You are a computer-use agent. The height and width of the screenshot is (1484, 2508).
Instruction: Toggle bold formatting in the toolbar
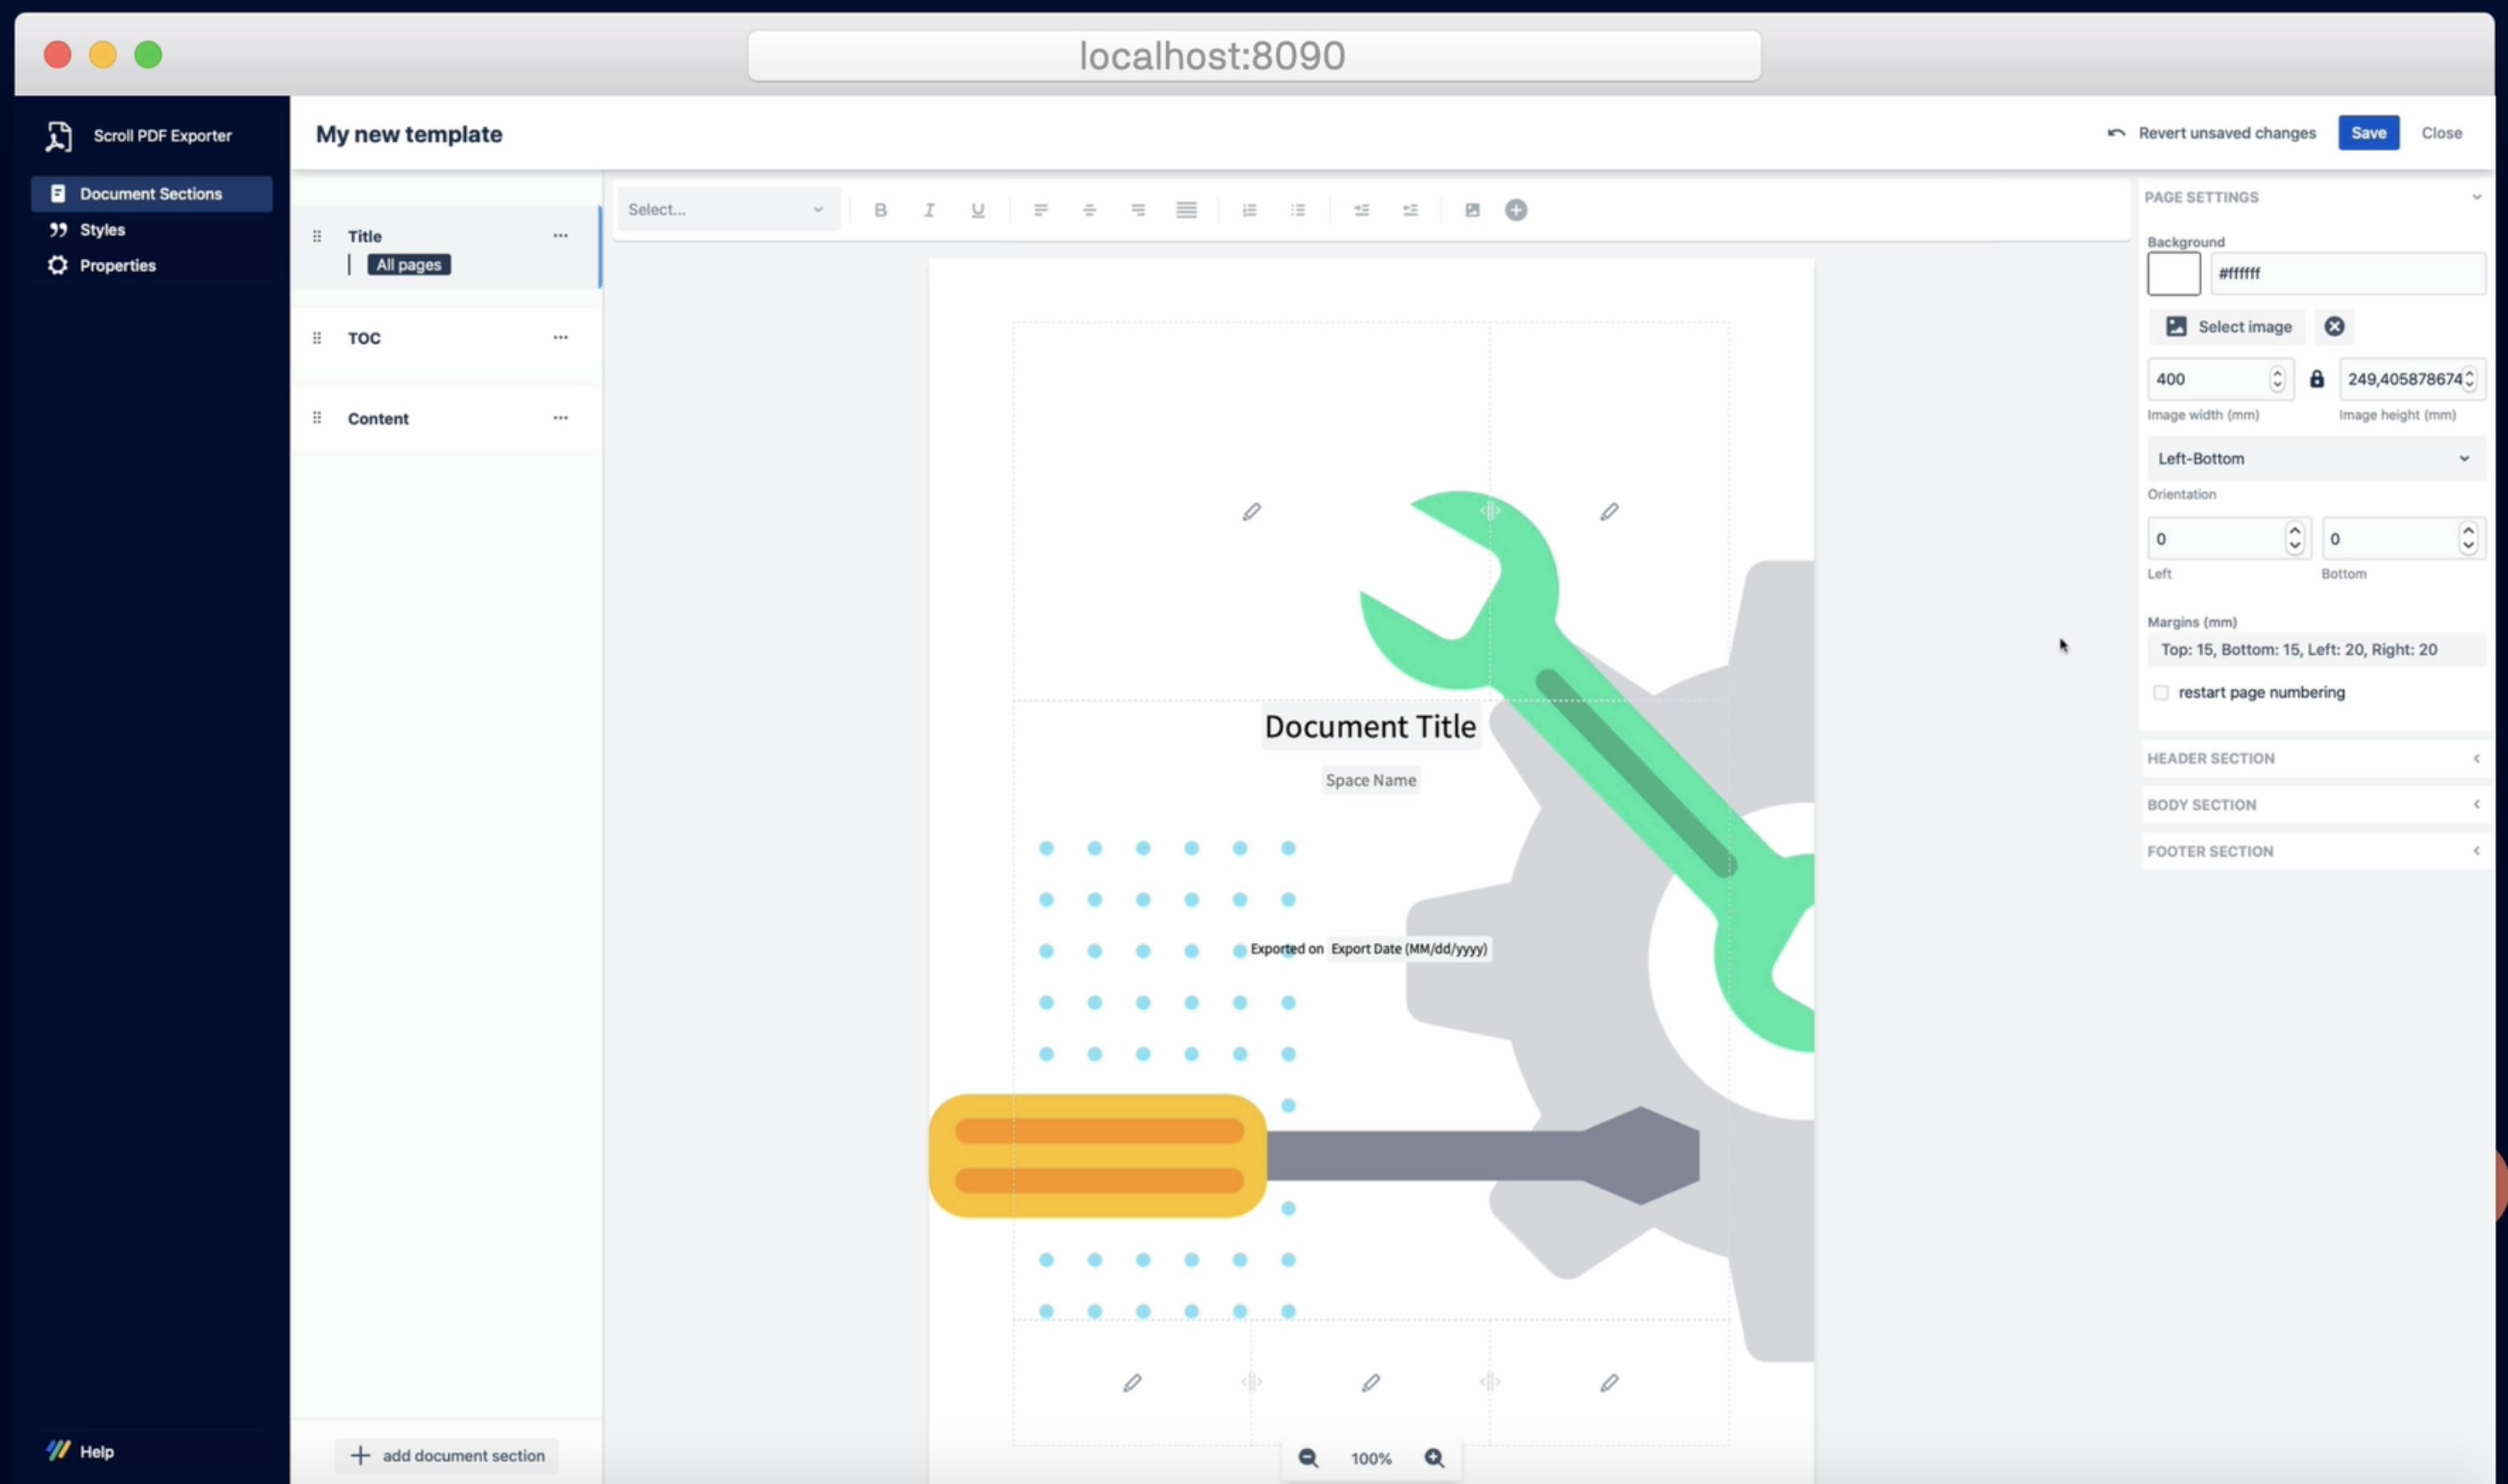tap(880, 210)
